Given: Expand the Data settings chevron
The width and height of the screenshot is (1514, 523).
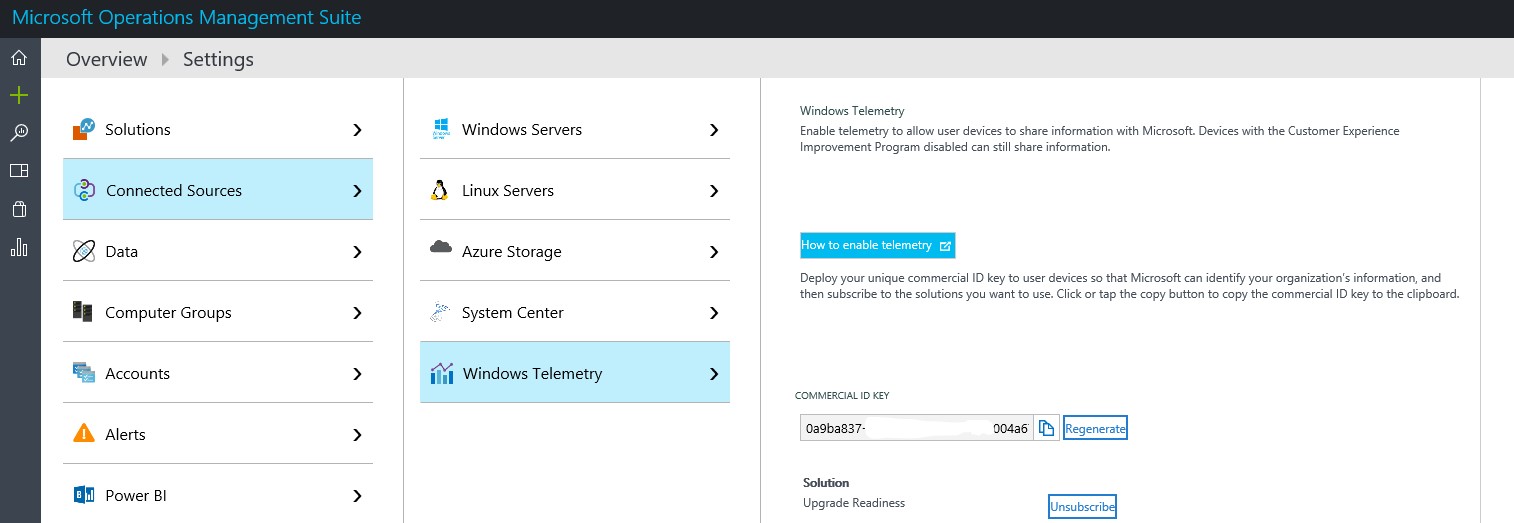Looking at the screenshot, I should click(x=357, y=252).
